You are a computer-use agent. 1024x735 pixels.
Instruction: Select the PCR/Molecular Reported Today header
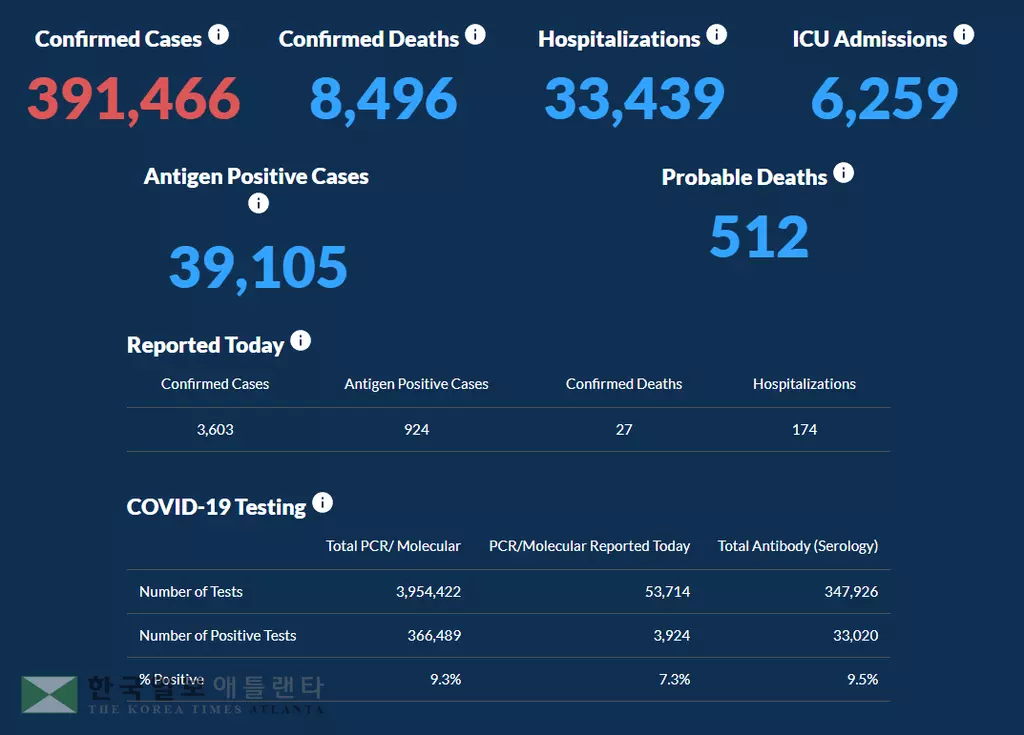[x=589, y=546]
